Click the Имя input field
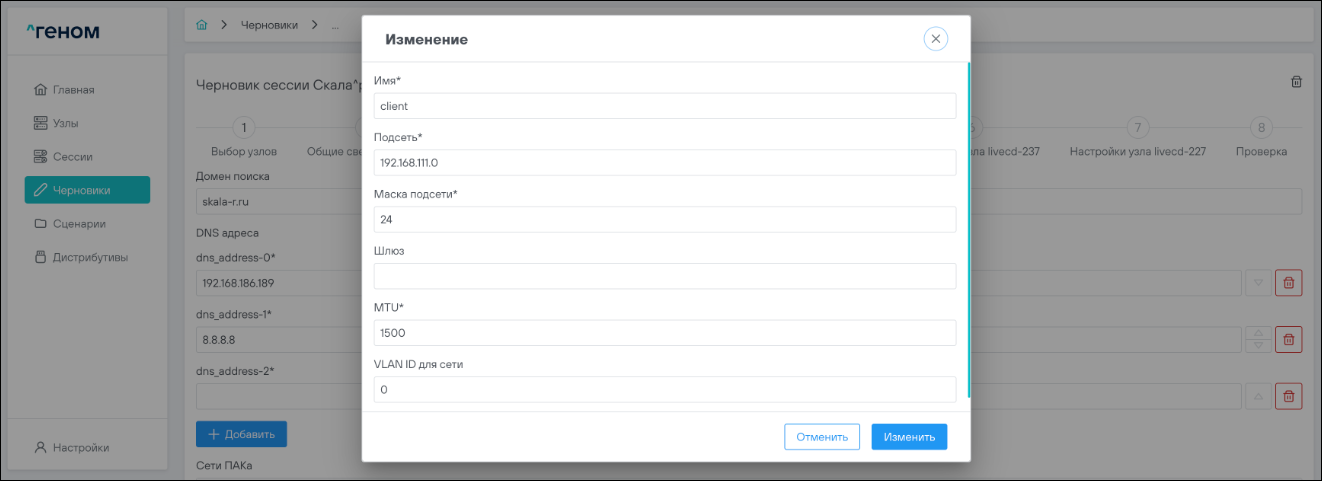Viewport: 1322px width, 481px height. (665, 106)
